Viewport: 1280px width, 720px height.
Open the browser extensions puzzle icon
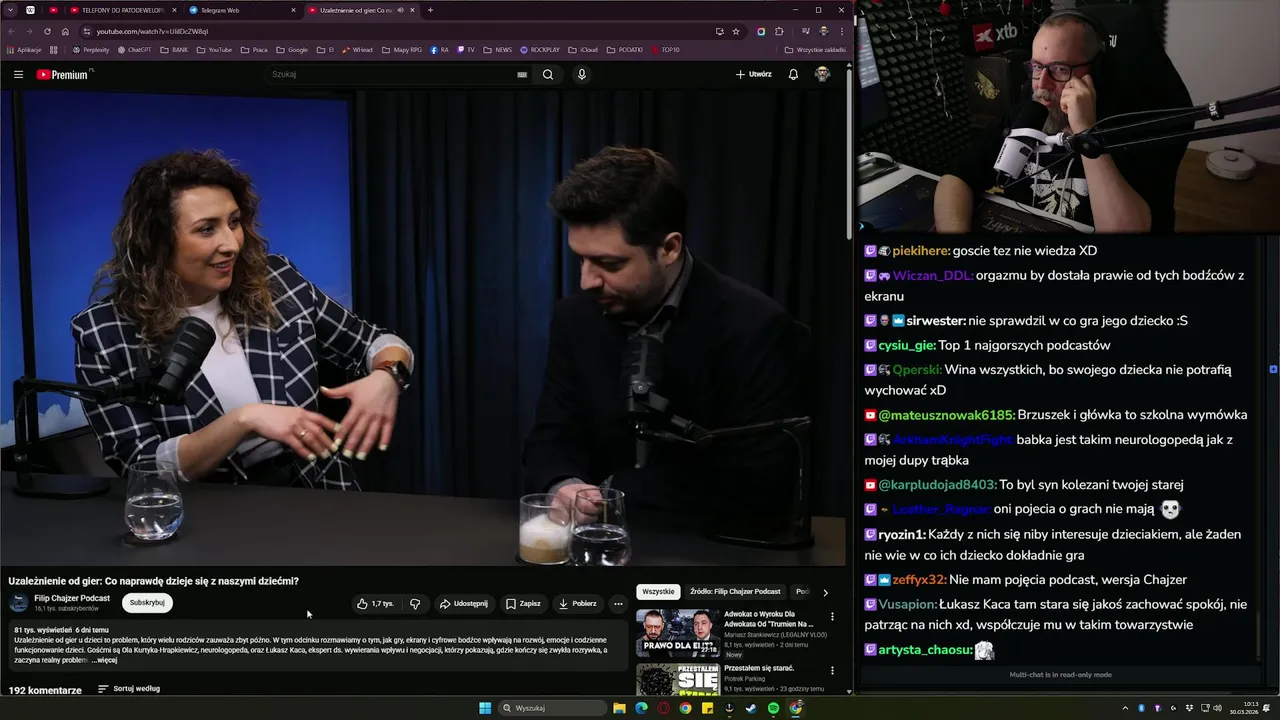point(779,31)
